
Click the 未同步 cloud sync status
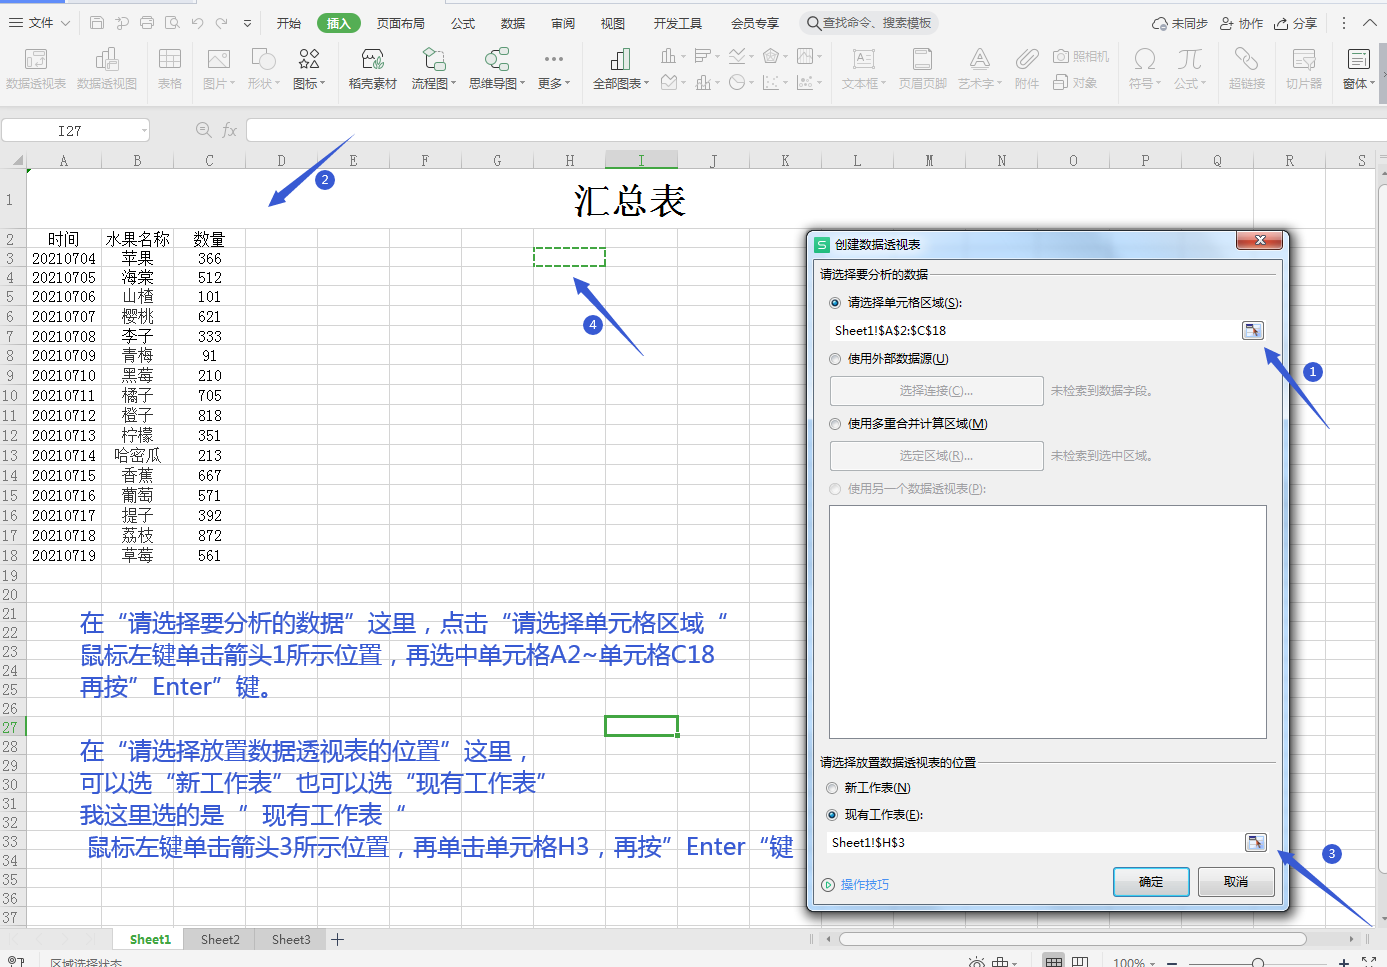(x=1180, y=23)
